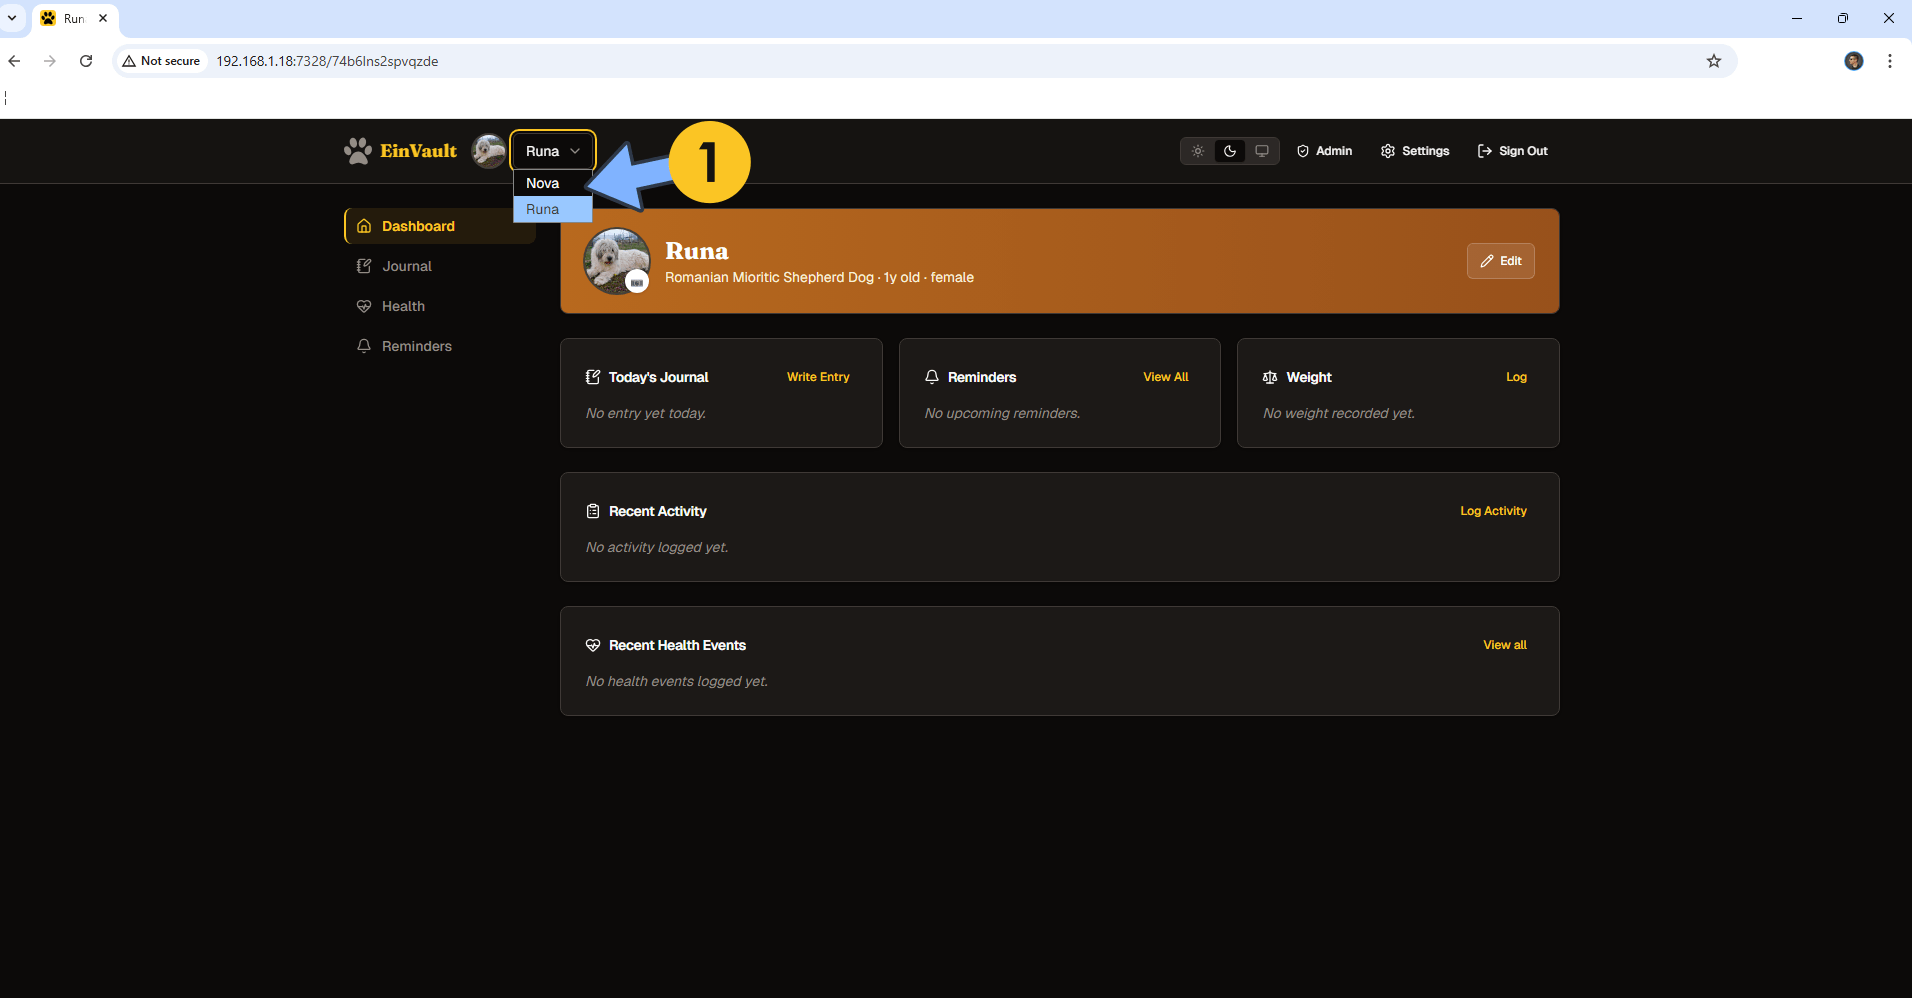Select system theme monitor icon

[1262, 151]
